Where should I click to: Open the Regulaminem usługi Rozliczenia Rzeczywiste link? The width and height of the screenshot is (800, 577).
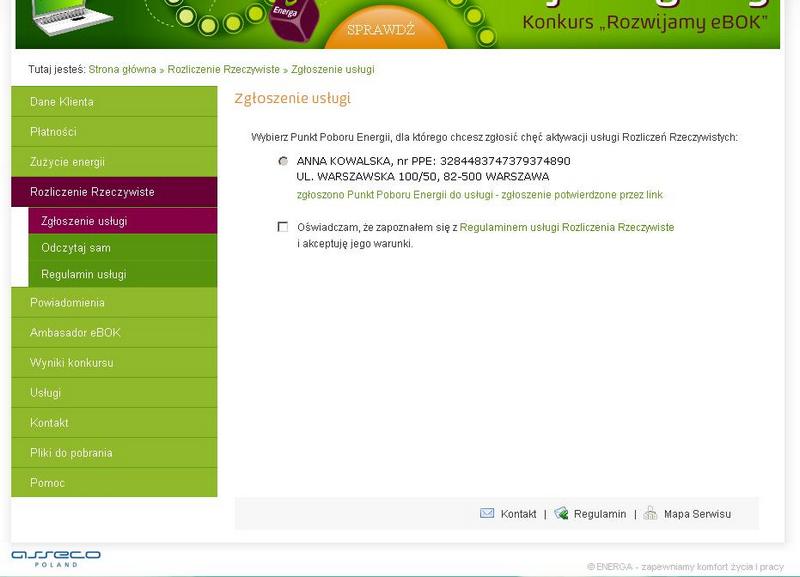tap(566, 228)
